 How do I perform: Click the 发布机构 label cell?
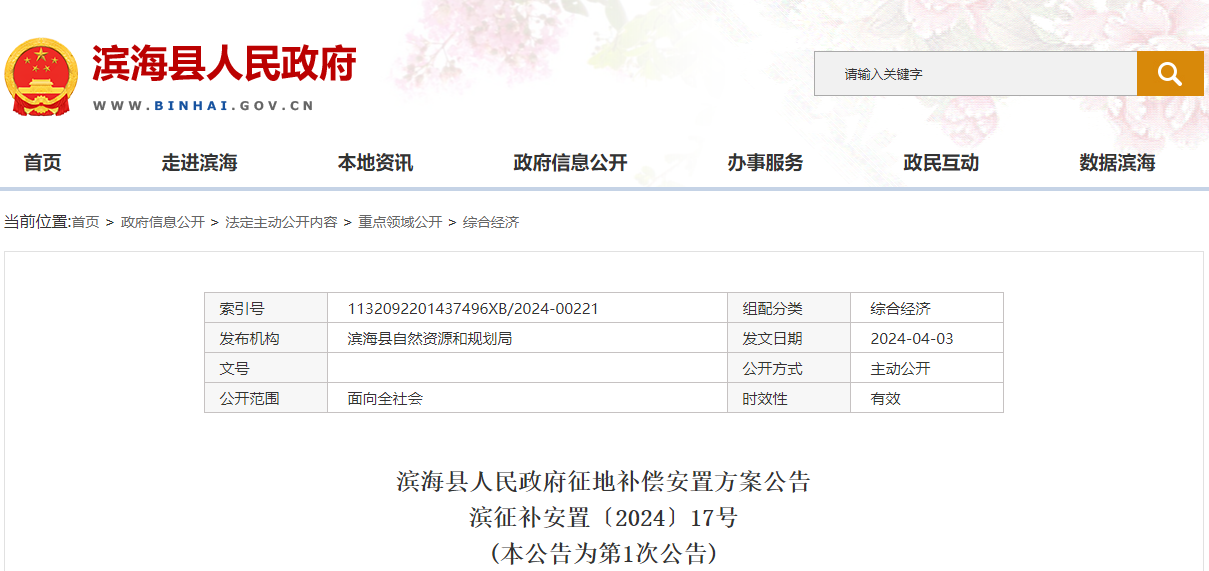pos(266,338)
